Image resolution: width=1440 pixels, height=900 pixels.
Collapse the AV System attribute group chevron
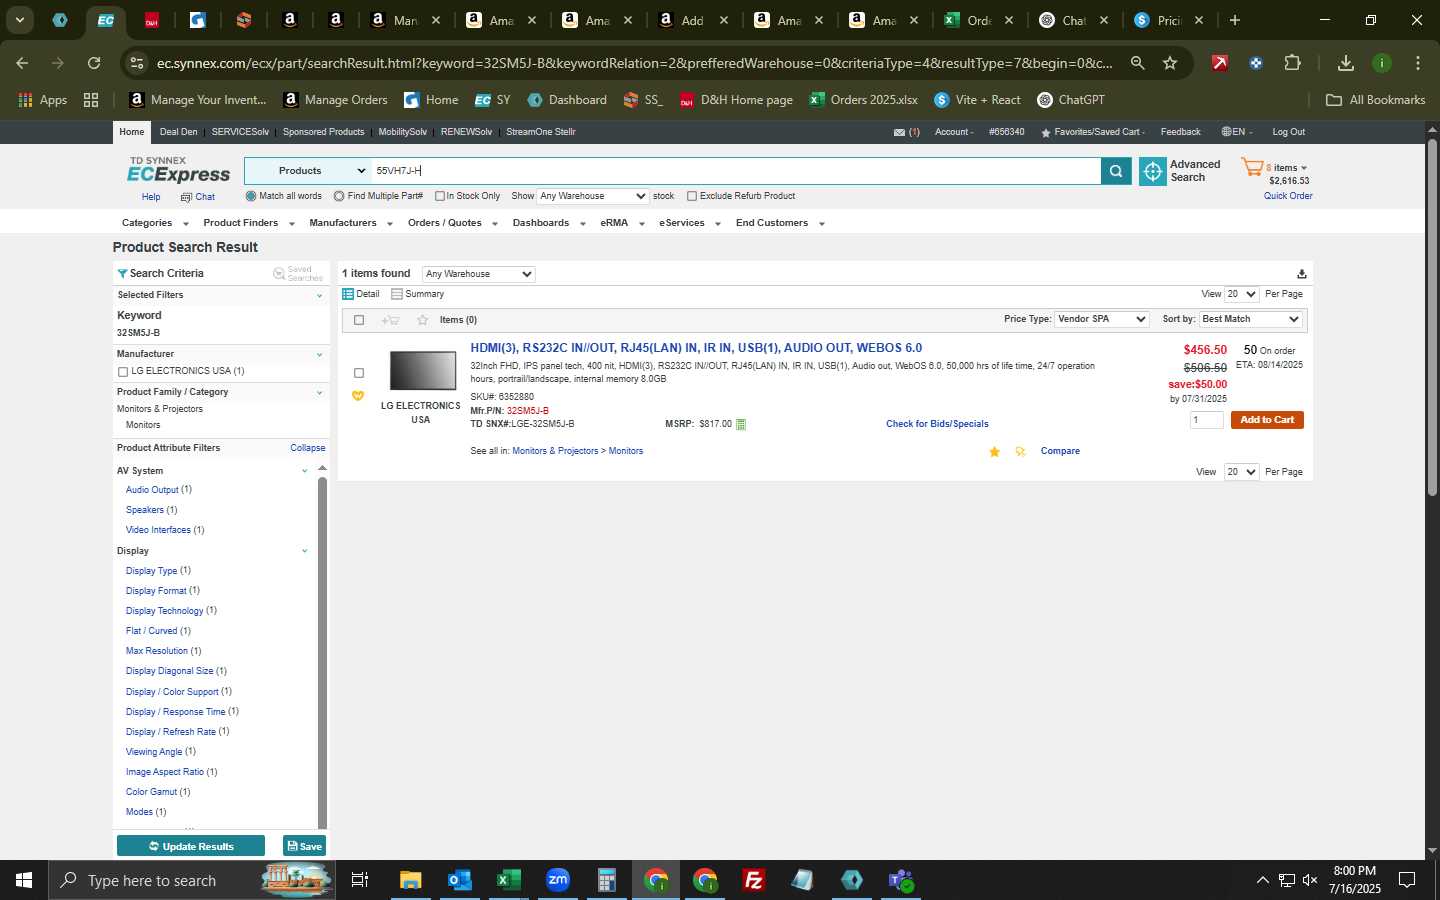point(304,471)
